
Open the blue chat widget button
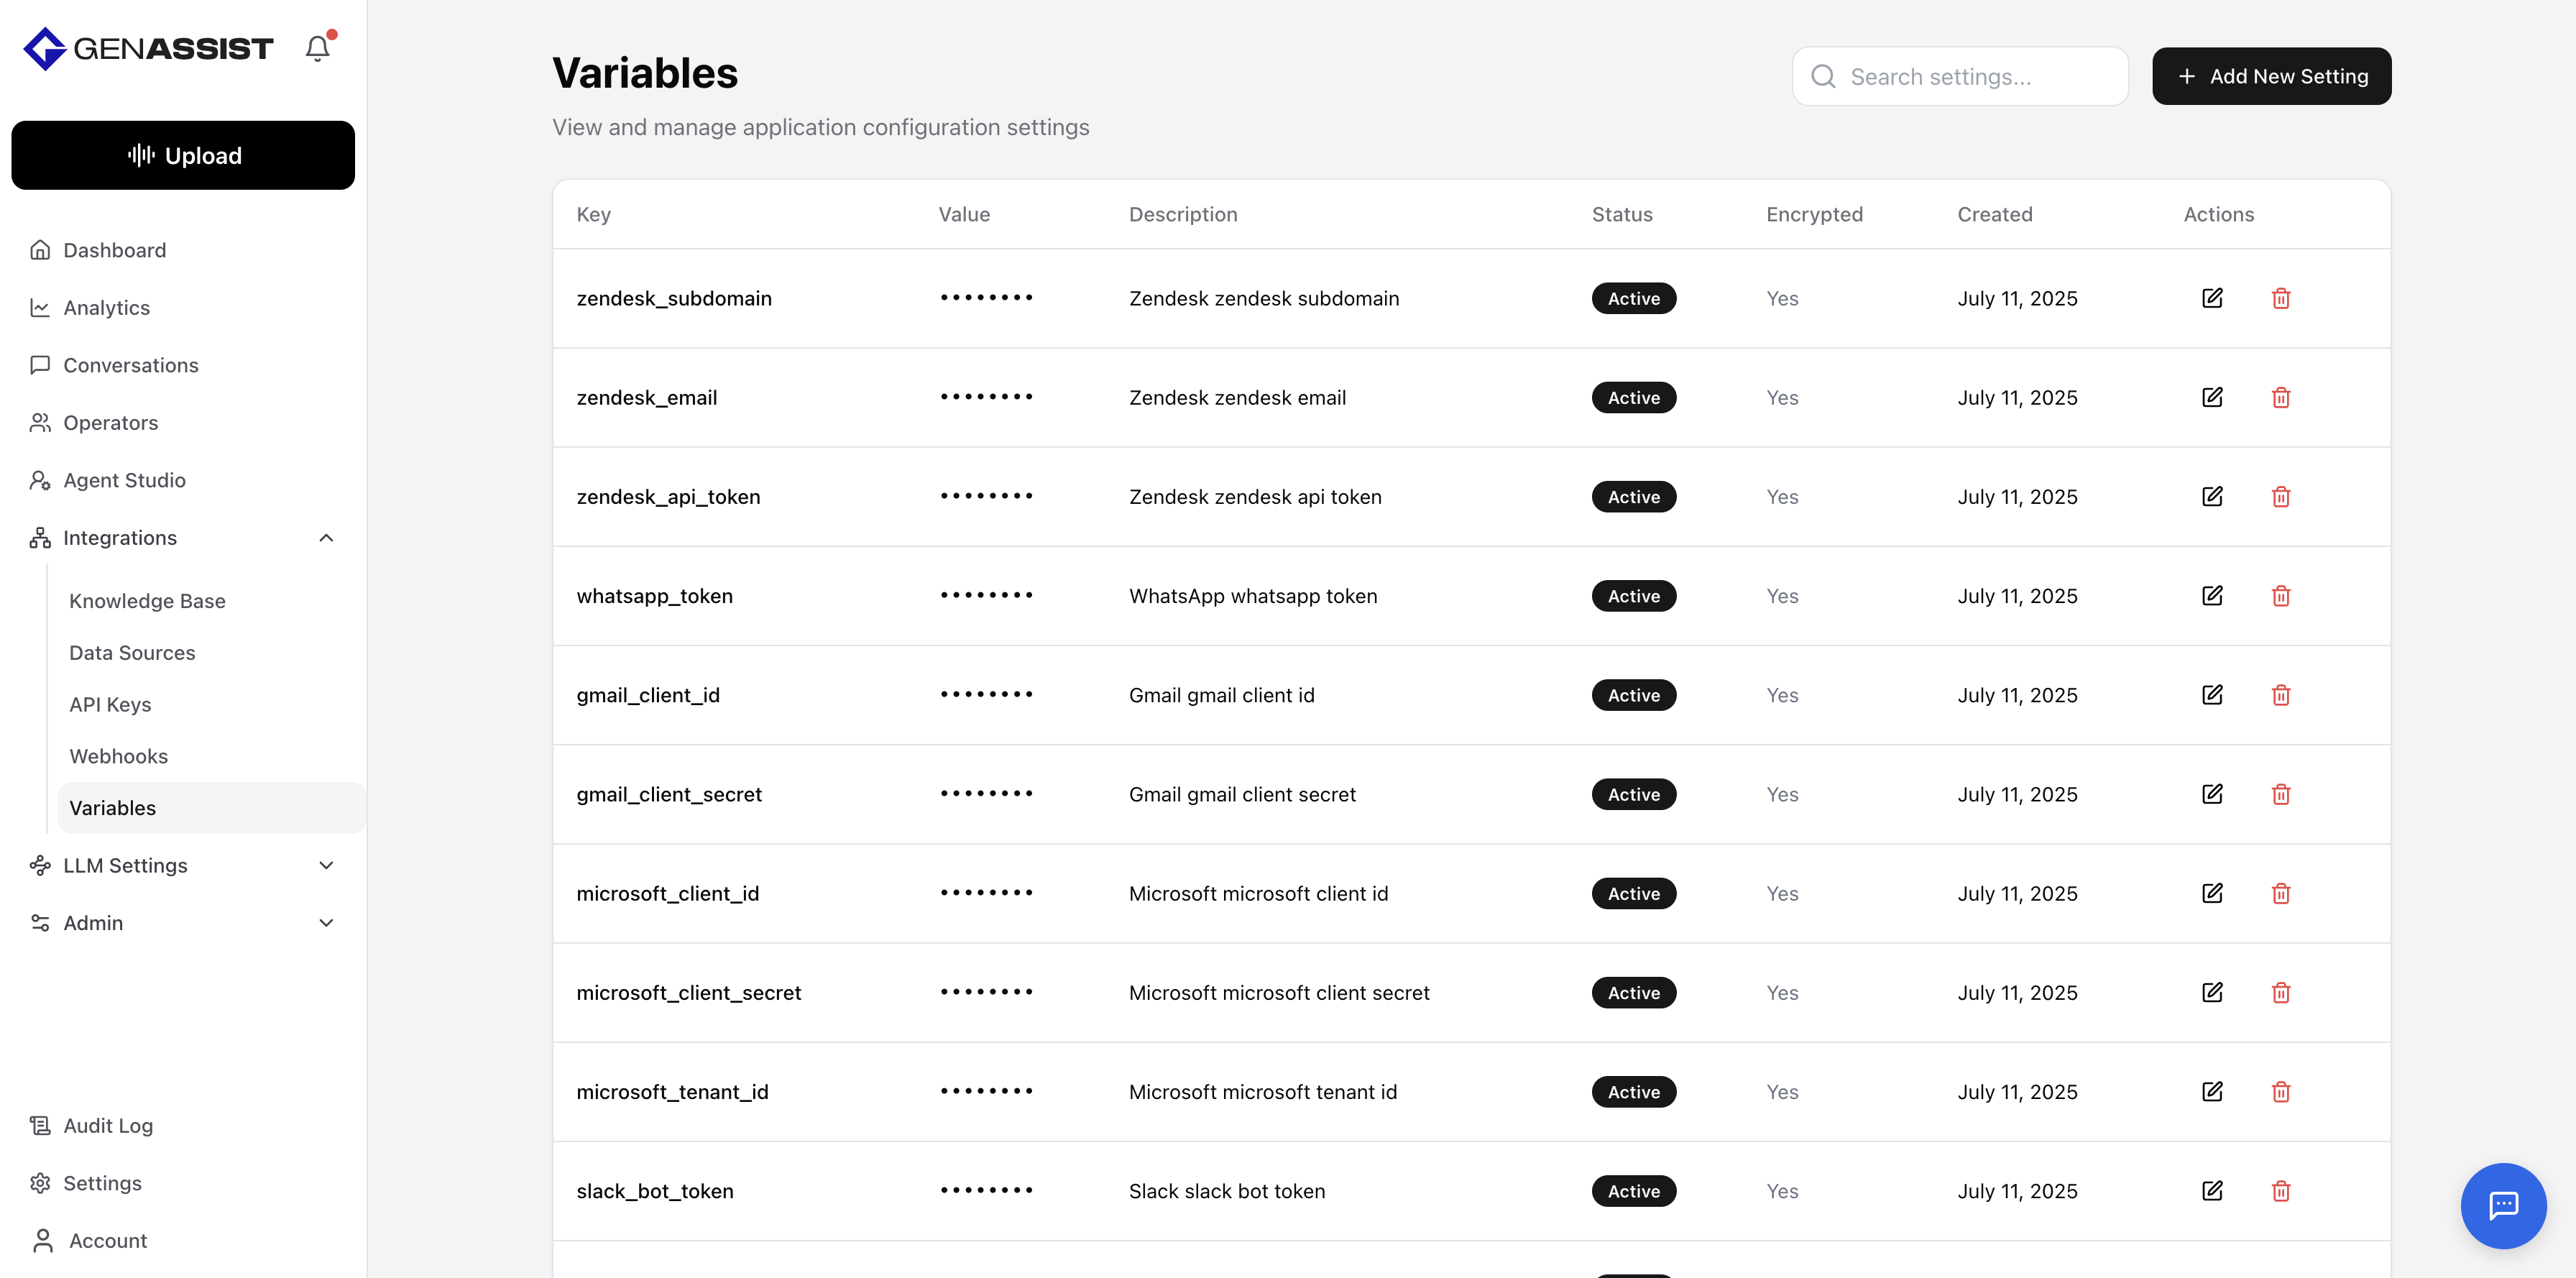2502,1205
